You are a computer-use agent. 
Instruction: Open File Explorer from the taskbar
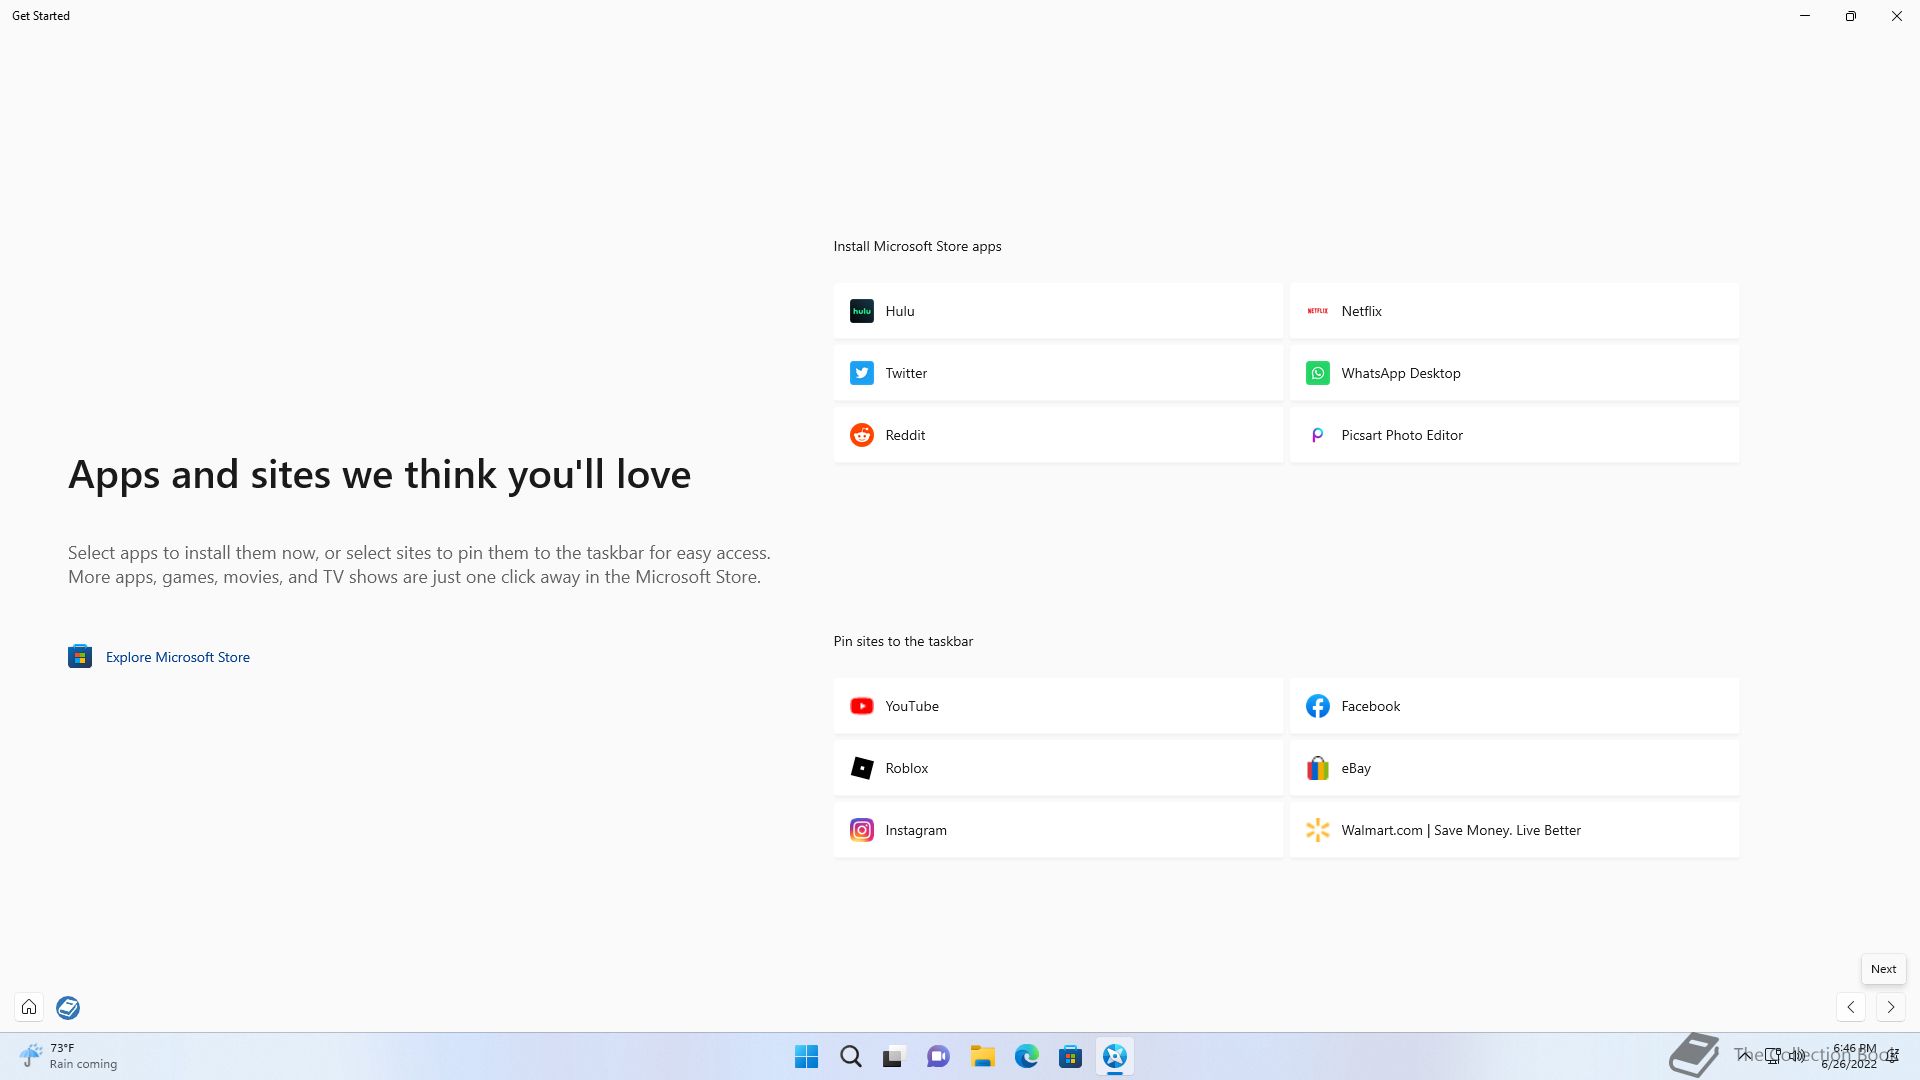point(982,1056)
